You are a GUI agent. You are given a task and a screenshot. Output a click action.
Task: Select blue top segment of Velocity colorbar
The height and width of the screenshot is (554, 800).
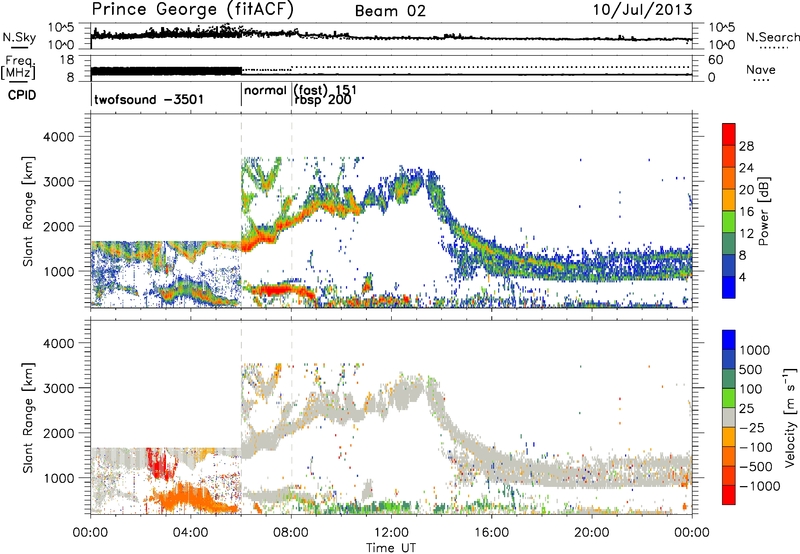click(x=729, y=340)
